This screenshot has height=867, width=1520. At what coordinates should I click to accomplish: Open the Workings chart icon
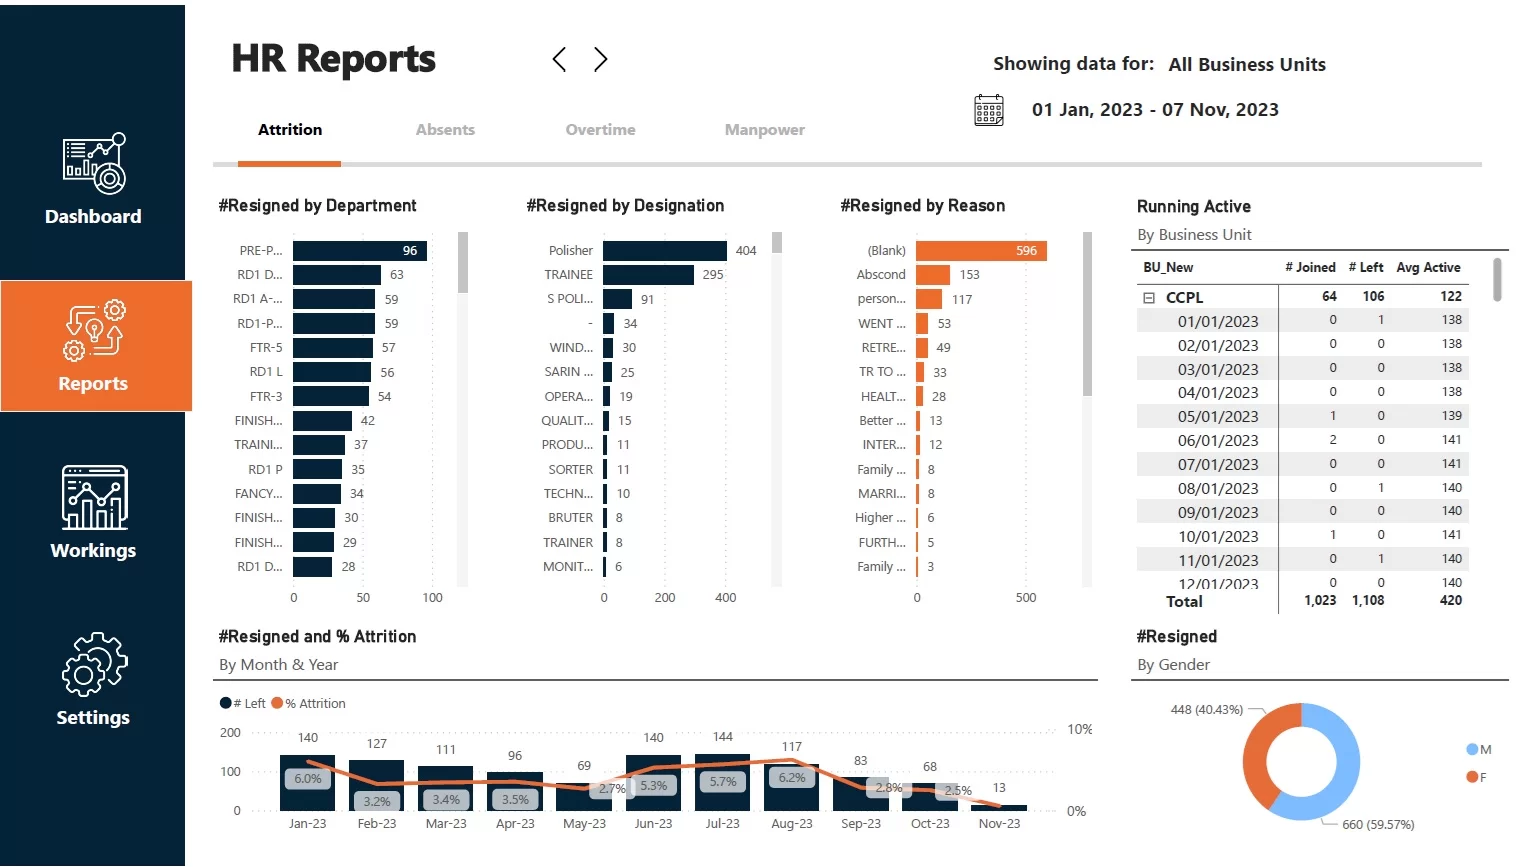click(94, 497)
